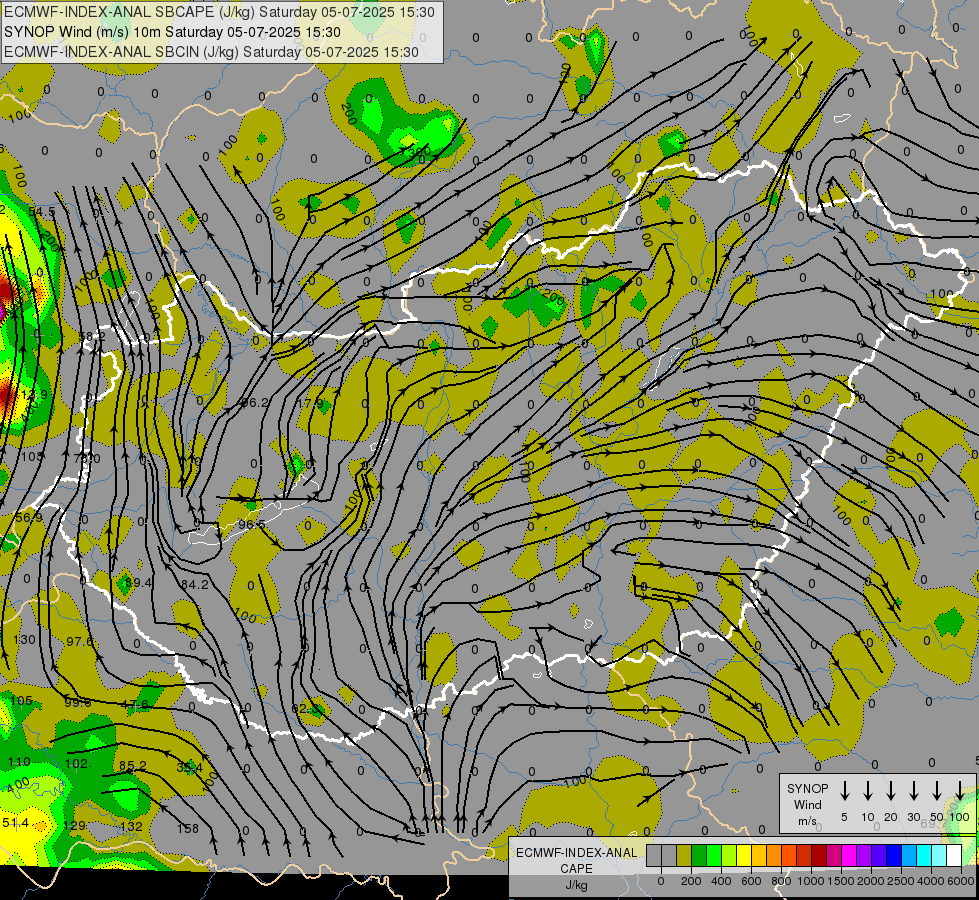This screenshot has width=979, height=900.
Task: Click the 51.4 value on the map
Action: 15,823
